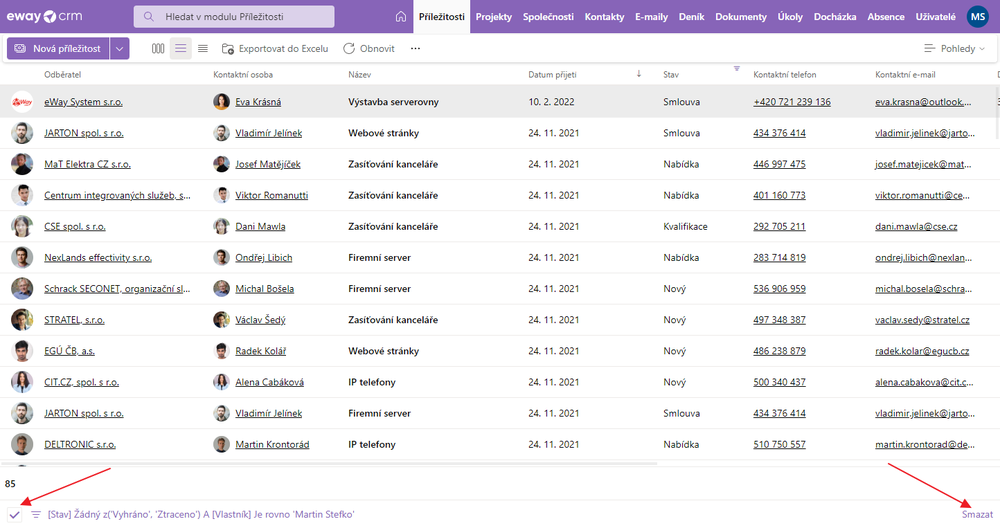1000x528 pixels.
Task: Click the eWay System s.r.o. company logo
Action: (x=22, y=102)
